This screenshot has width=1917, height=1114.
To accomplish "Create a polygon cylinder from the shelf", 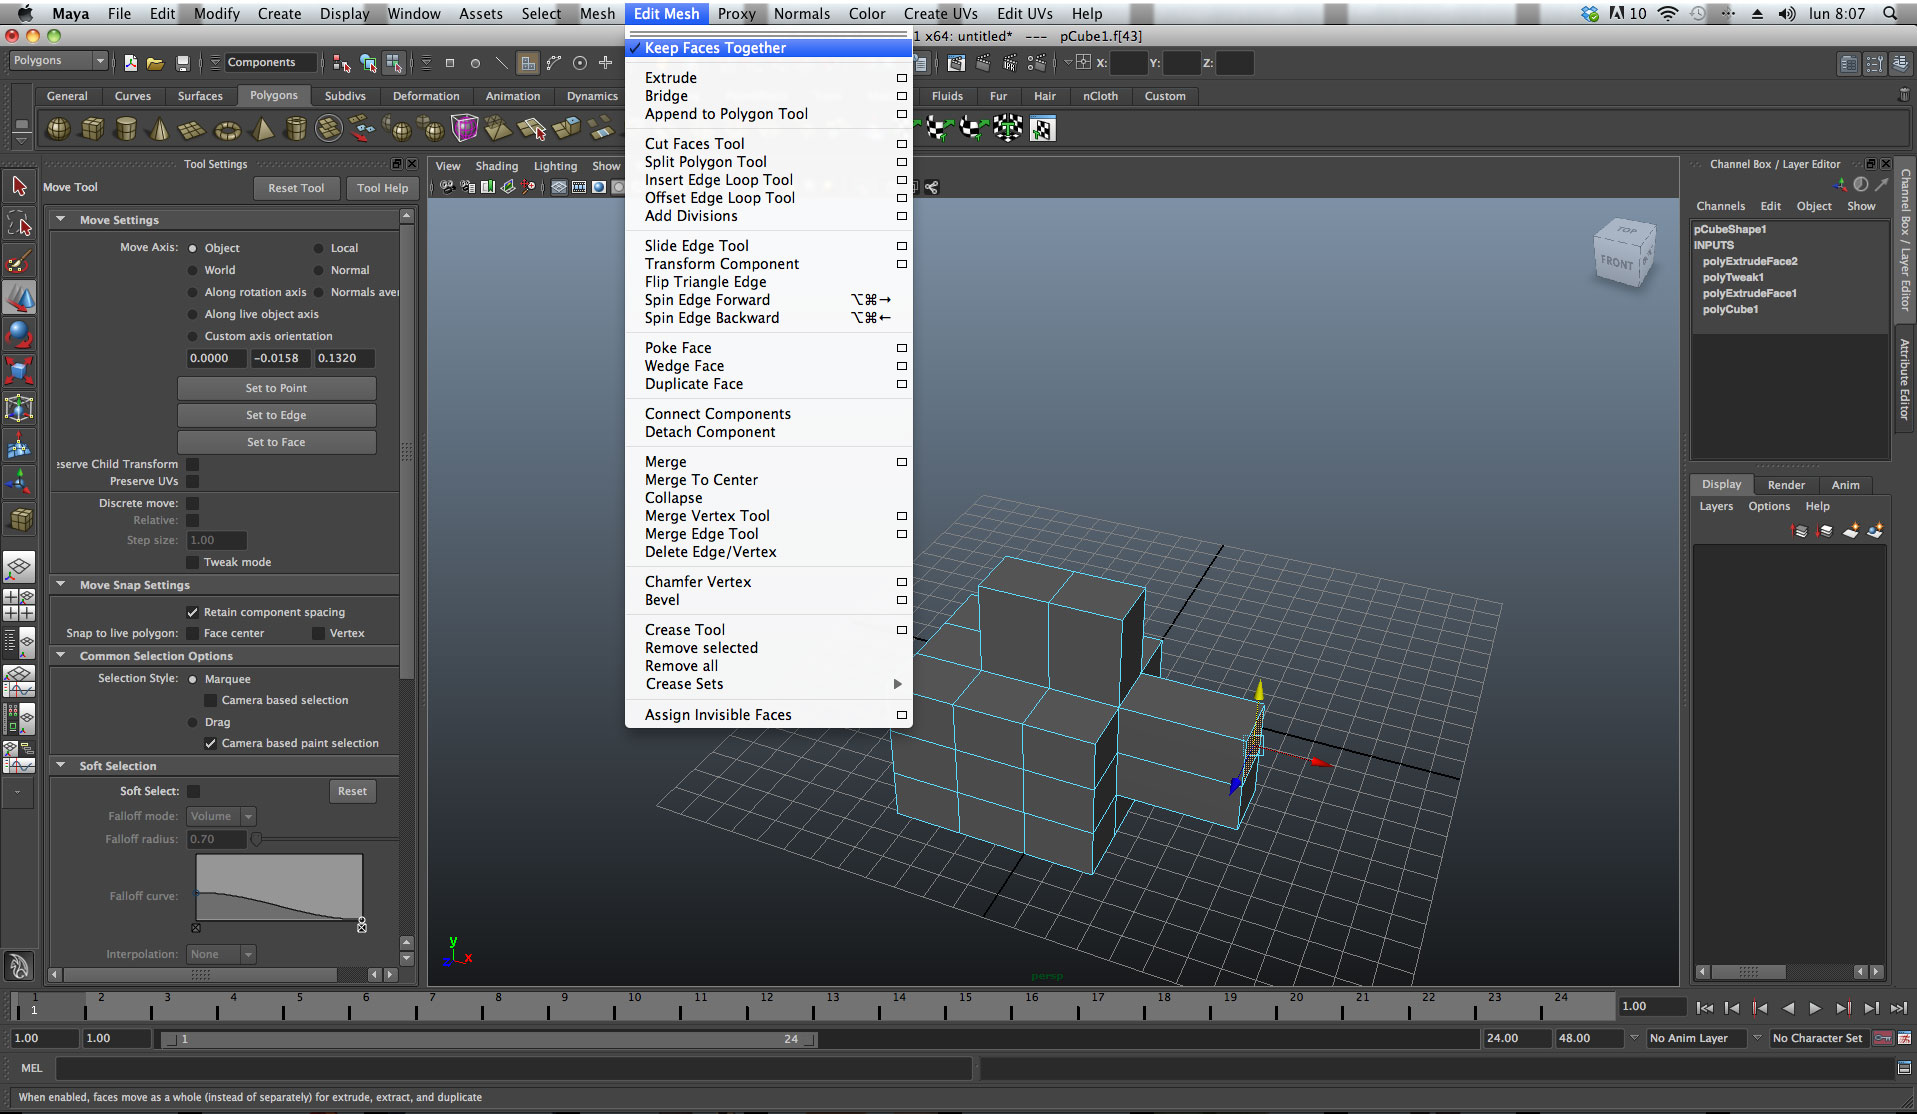I will (126, 129).
